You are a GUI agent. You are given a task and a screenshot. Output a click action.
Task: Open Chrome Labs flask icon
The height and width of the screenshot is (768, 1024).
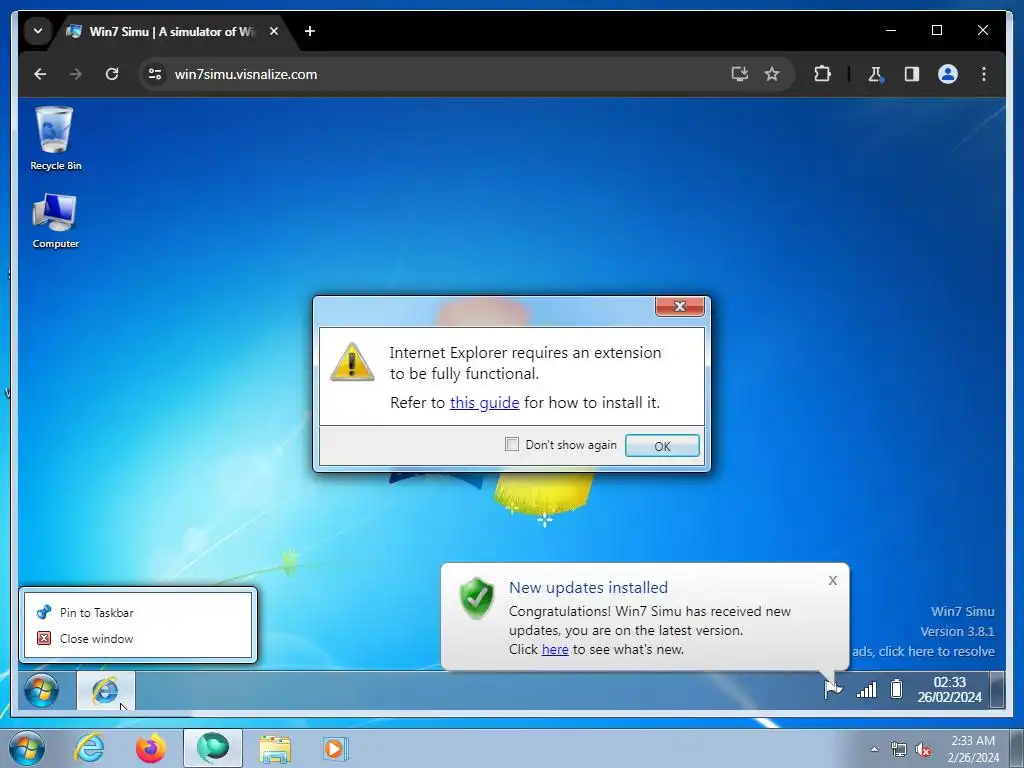tap(875, 74)
